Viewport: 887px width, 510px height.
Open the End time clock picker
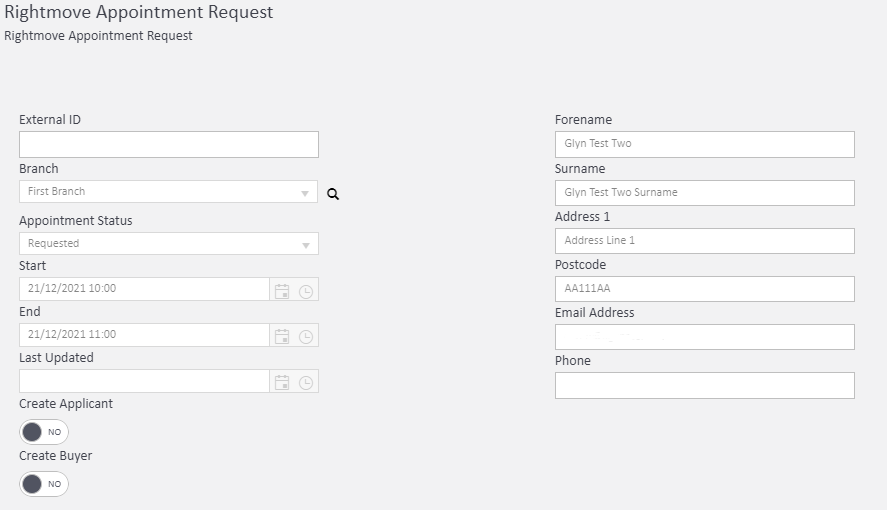pos(306,336)
